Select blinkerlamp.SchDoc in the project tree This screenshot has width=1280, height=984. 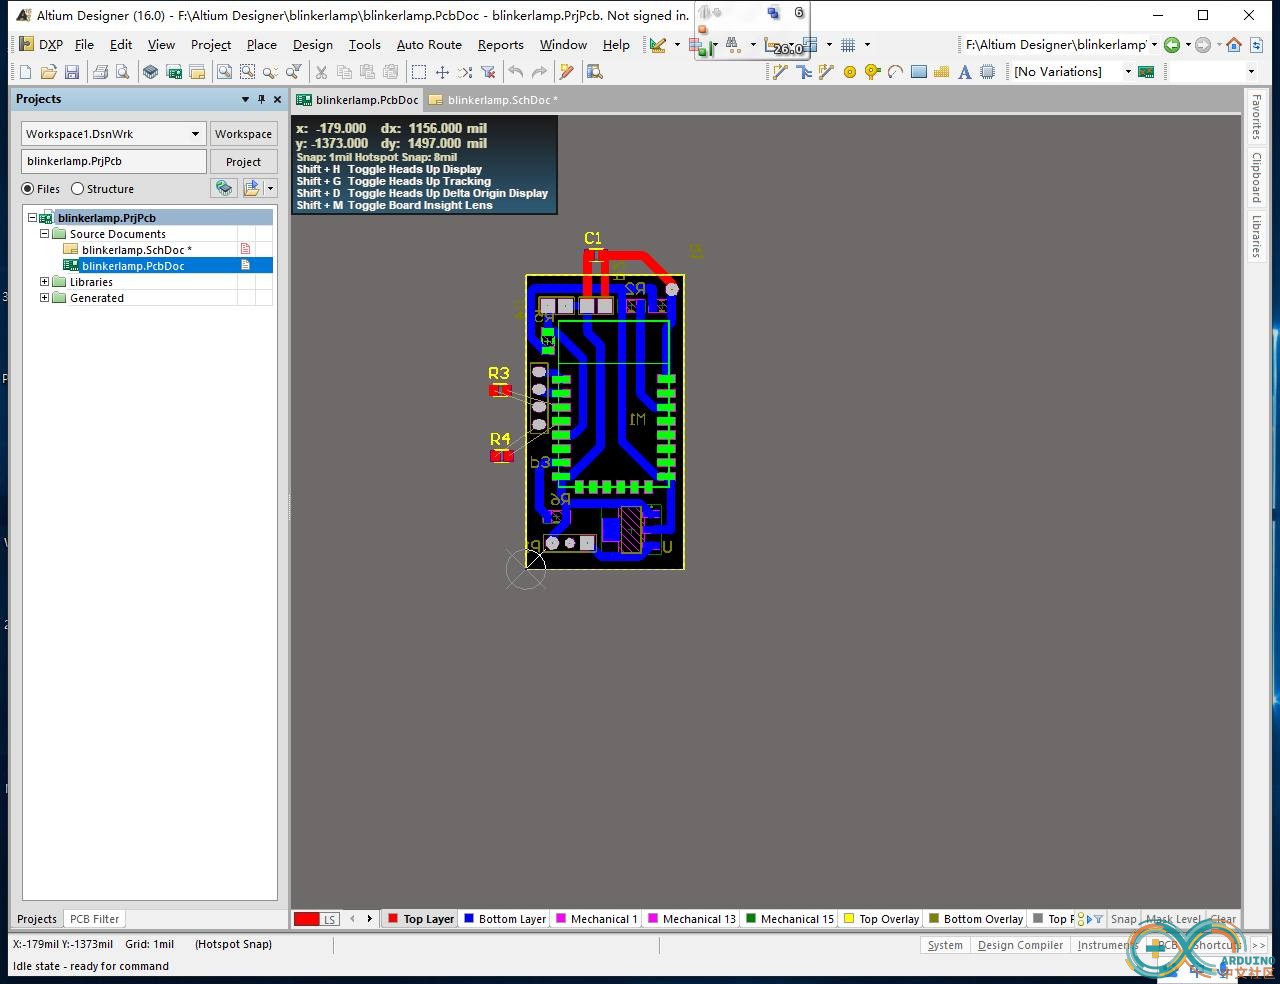click(x=137, y=250)
